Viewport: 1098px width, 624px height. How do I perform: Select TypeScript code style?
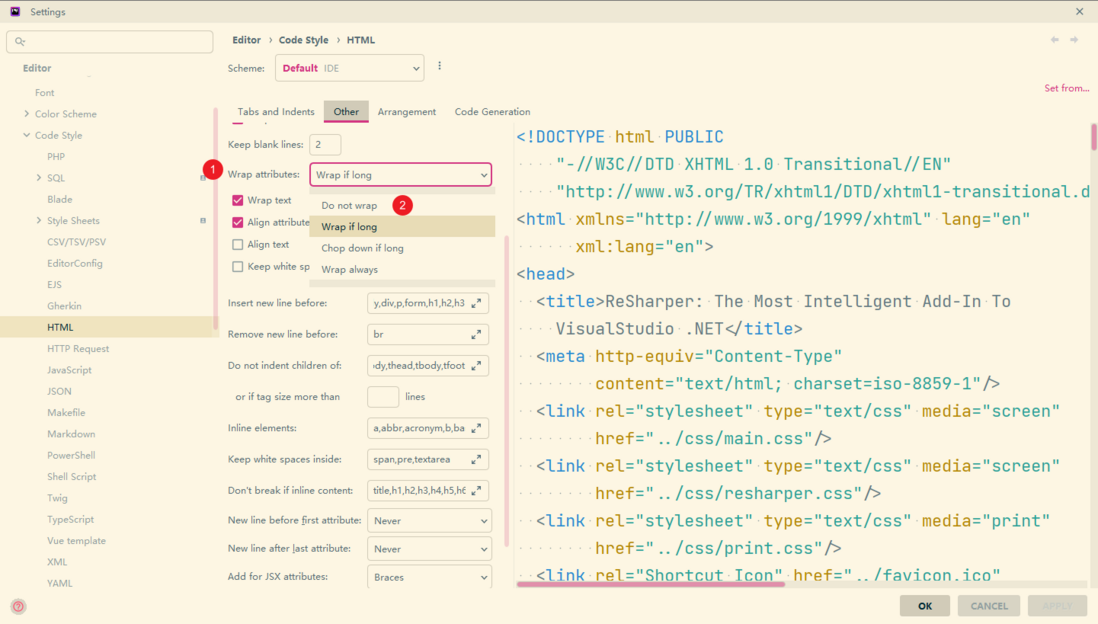pyautogui.click(x=70, y=520)
